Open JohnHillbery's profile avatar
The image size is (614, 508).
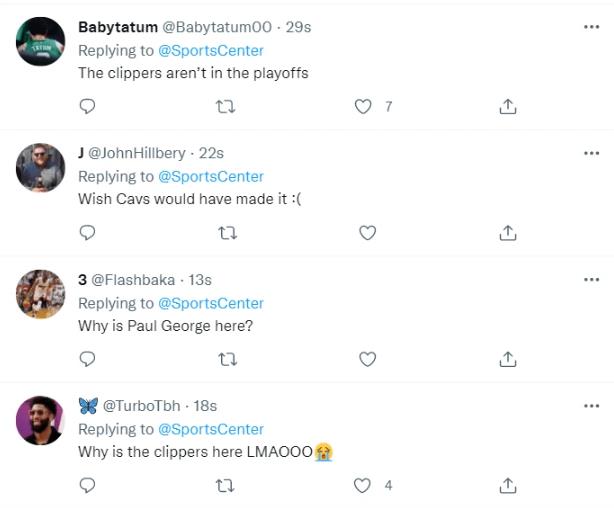click(x=41, y=168)
